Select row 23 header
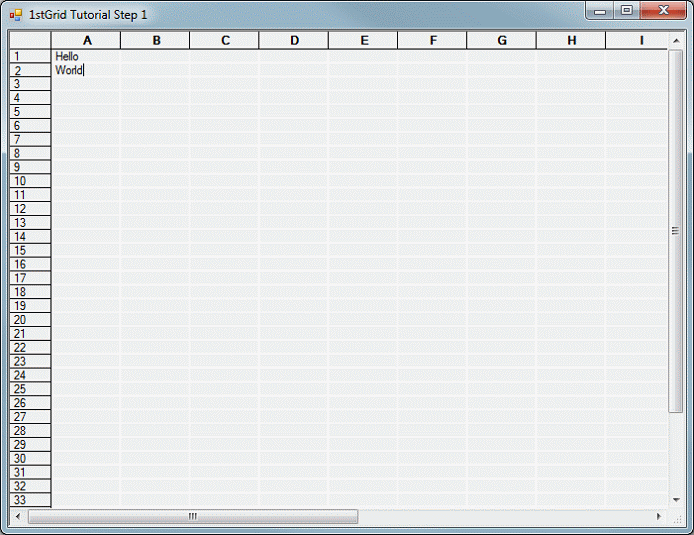The width and height of the screenshot is (694, 535). 30,361
